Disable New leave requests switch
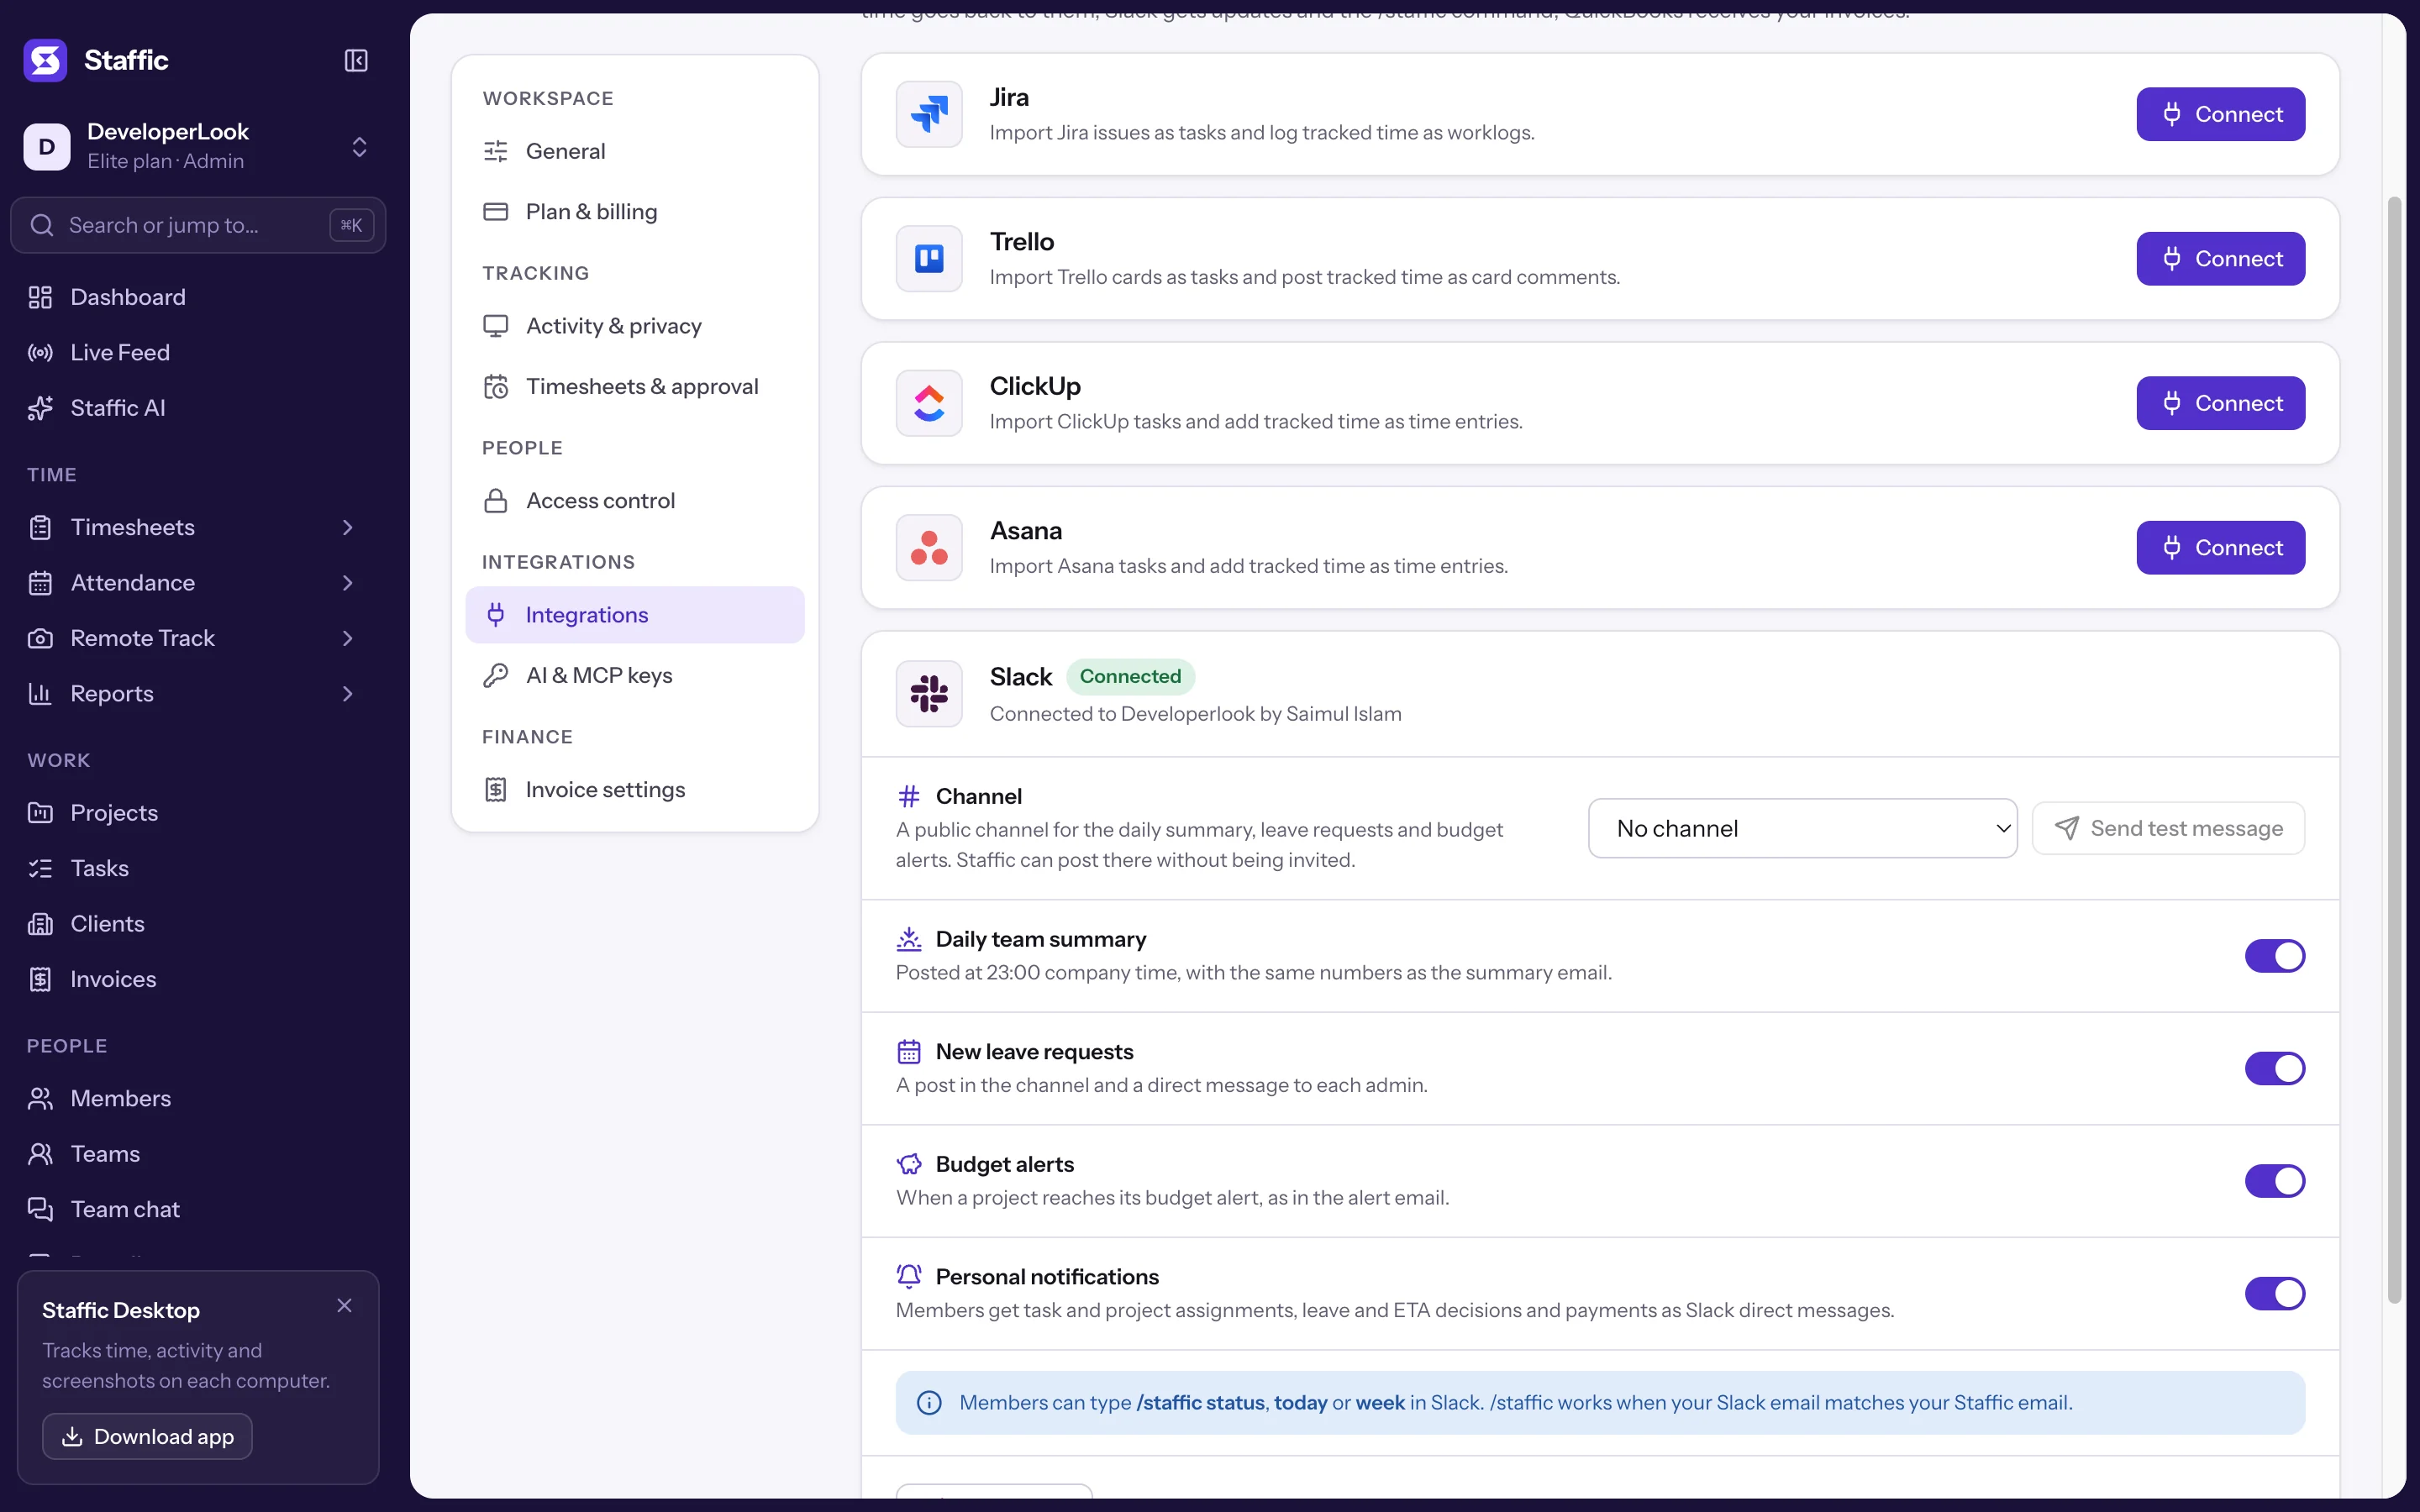The height and width of the screenshot is (1512, 2420). pyautogui.click(x=2274, y=1068)
